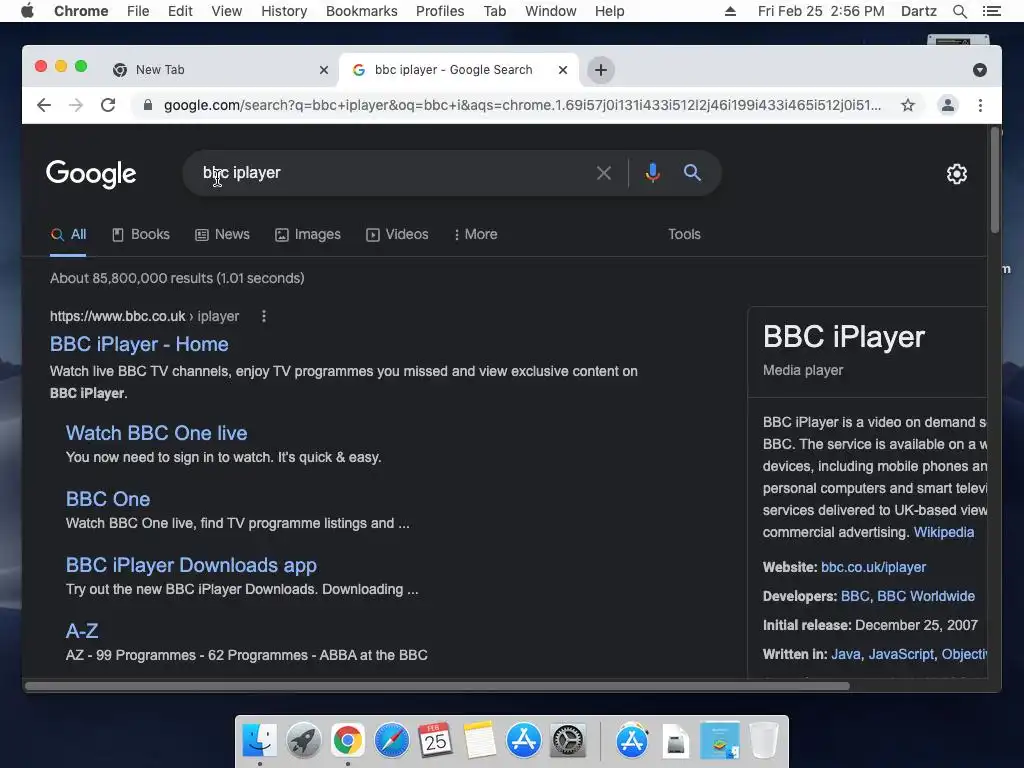Select the All results tab
This screenshot has height=768, width=1024.
(69, 234)
